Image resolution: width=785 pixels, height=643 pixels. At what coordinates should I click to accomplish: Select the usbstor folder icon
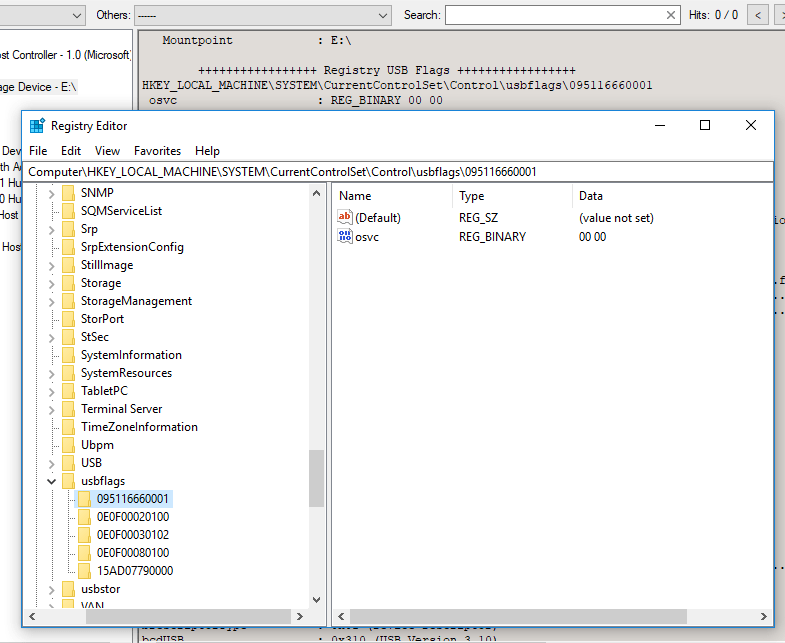tap(69, 589)
